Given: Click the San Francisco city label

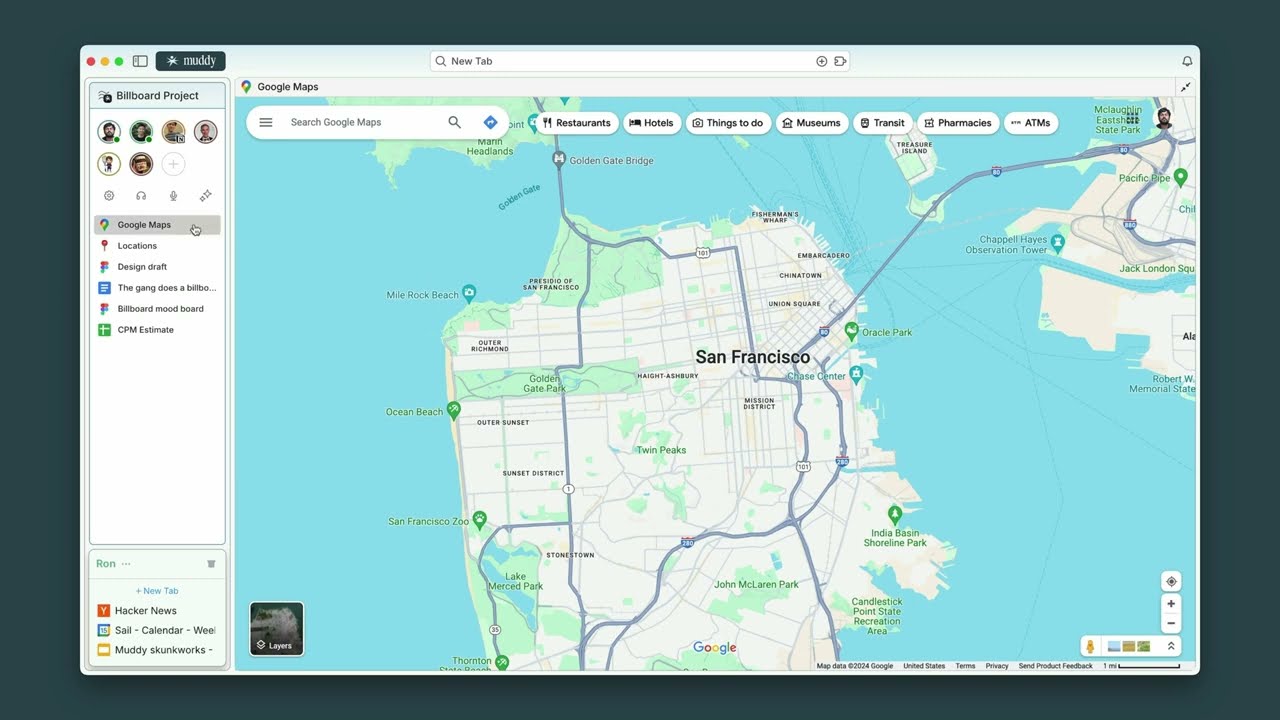Looking at the screenshot, I should (x=753, y=357).
